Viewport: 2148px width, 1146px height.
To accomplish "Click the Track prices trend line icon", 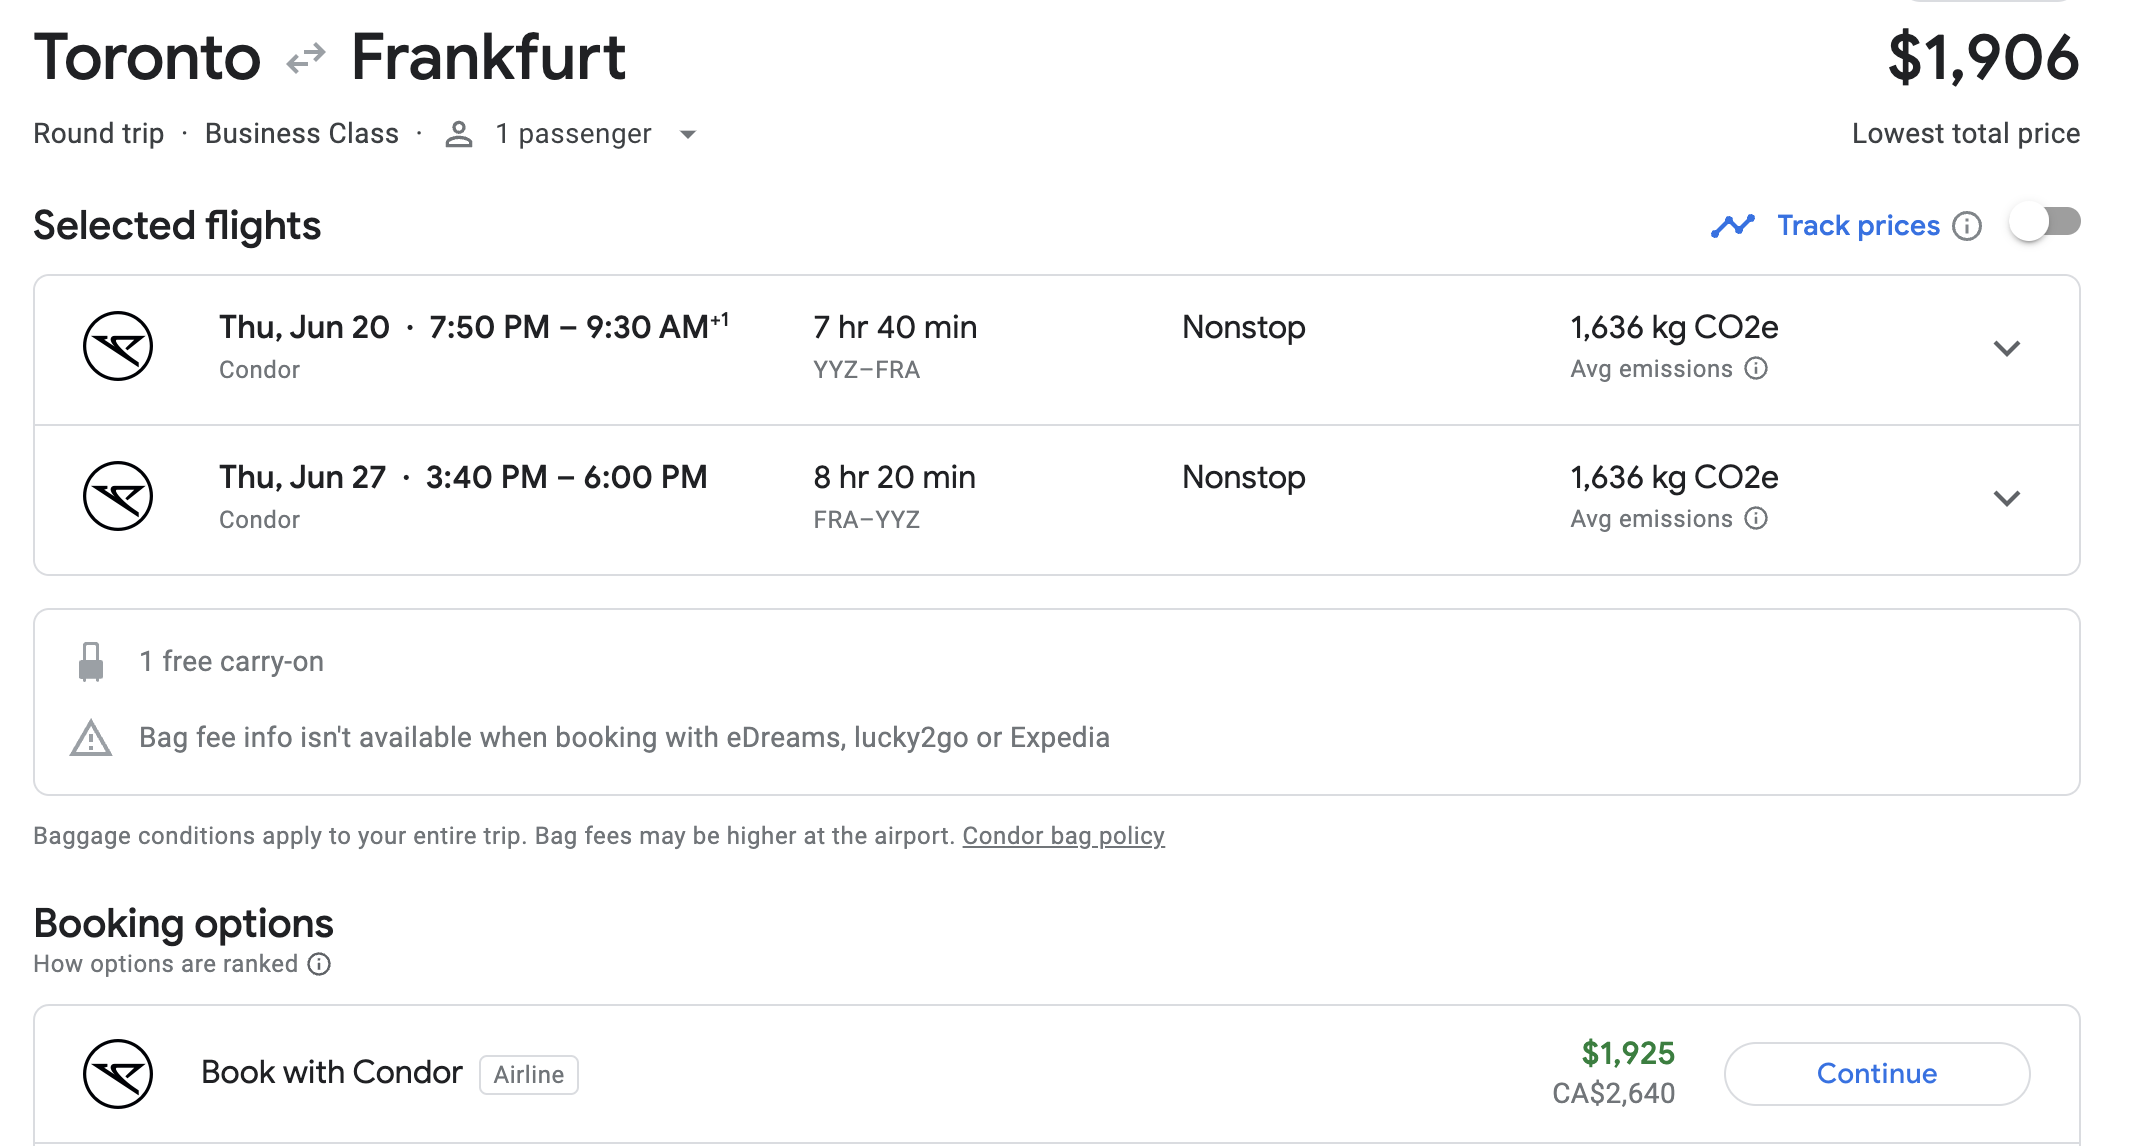I will (1733, 226).
